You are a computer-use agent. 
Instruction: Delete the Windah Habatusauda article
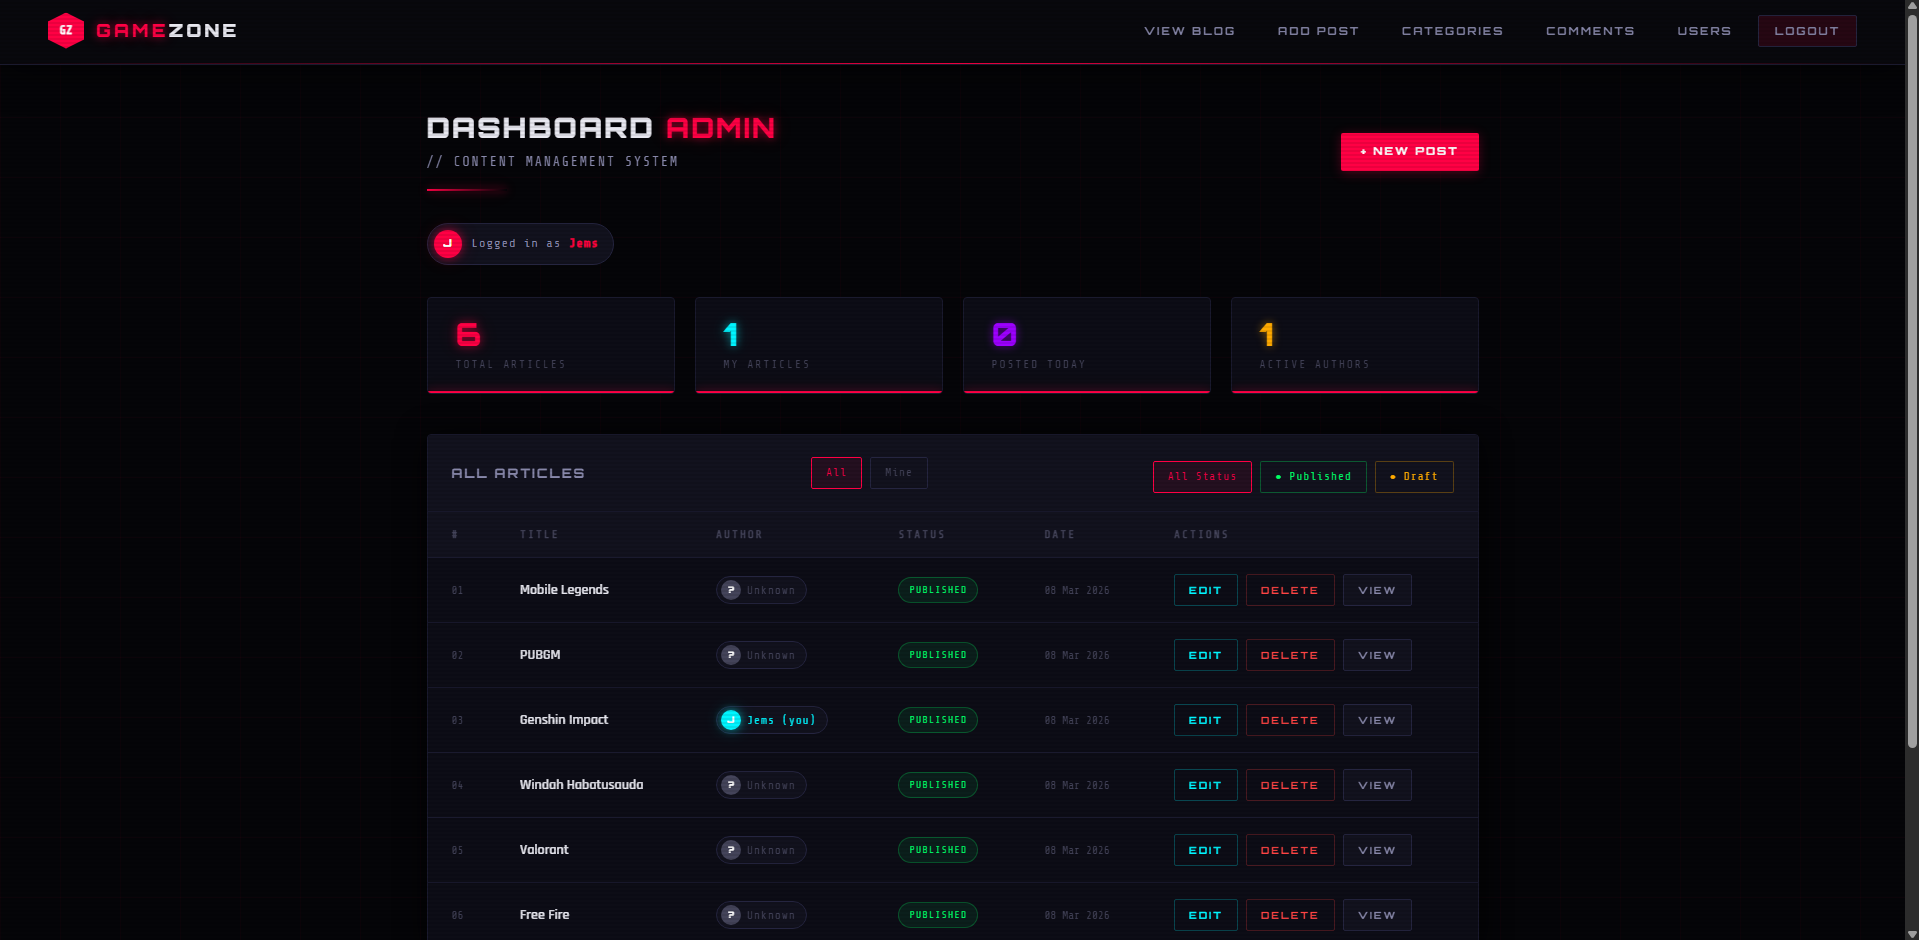pyautogui.click(x=1290, y=785)
